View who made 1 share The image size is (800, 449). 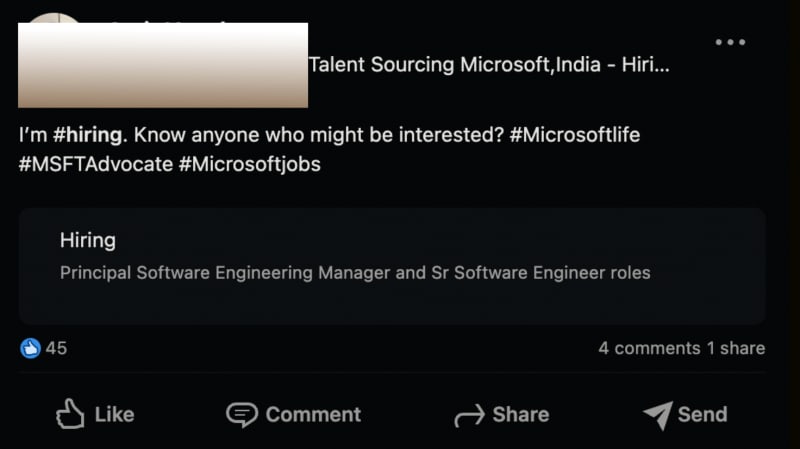point(736,348)
